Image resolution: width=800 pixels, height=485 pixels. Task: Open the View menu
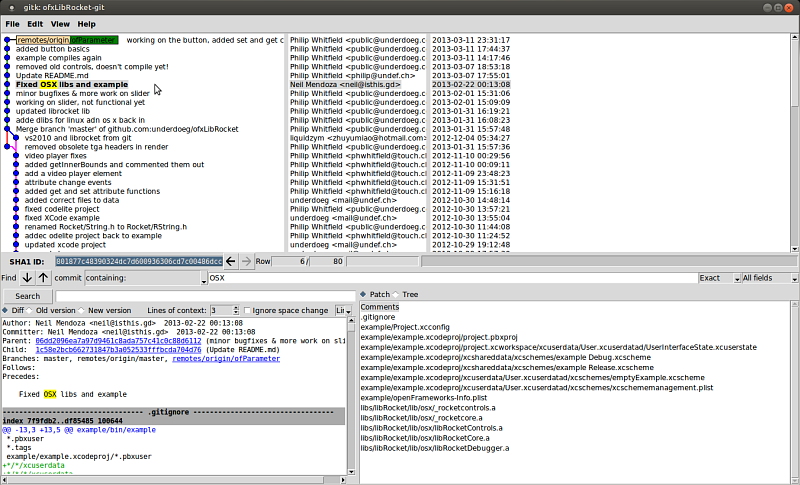pyautogui.click(x=60, y=23)
